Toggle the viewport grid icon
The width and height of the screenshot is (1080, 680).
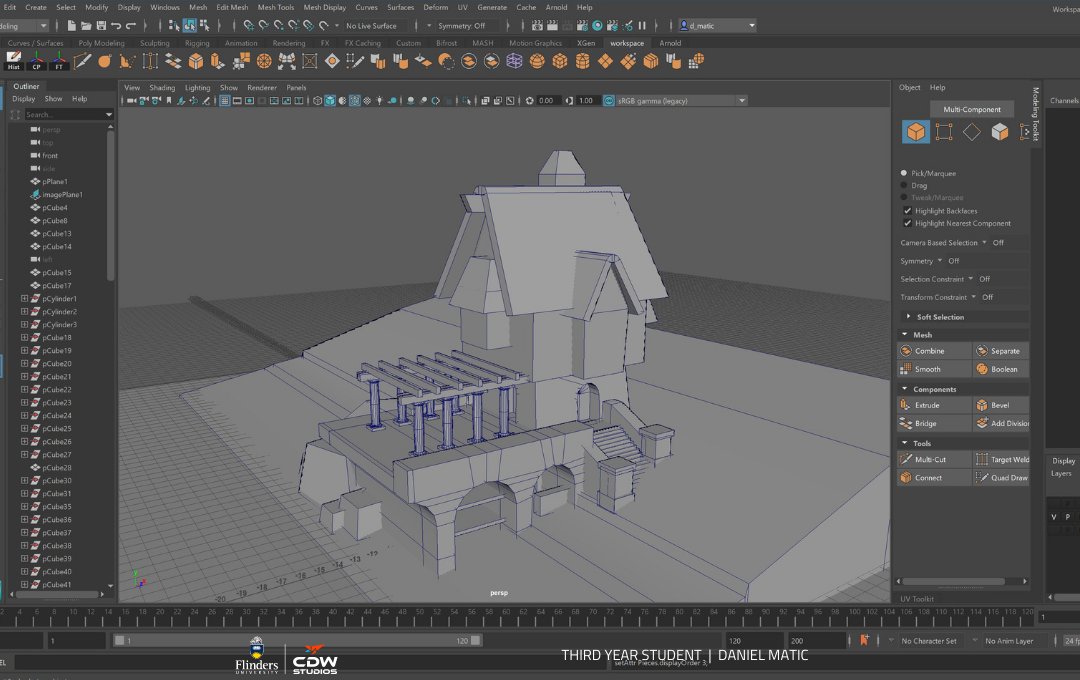coord(225,101)
